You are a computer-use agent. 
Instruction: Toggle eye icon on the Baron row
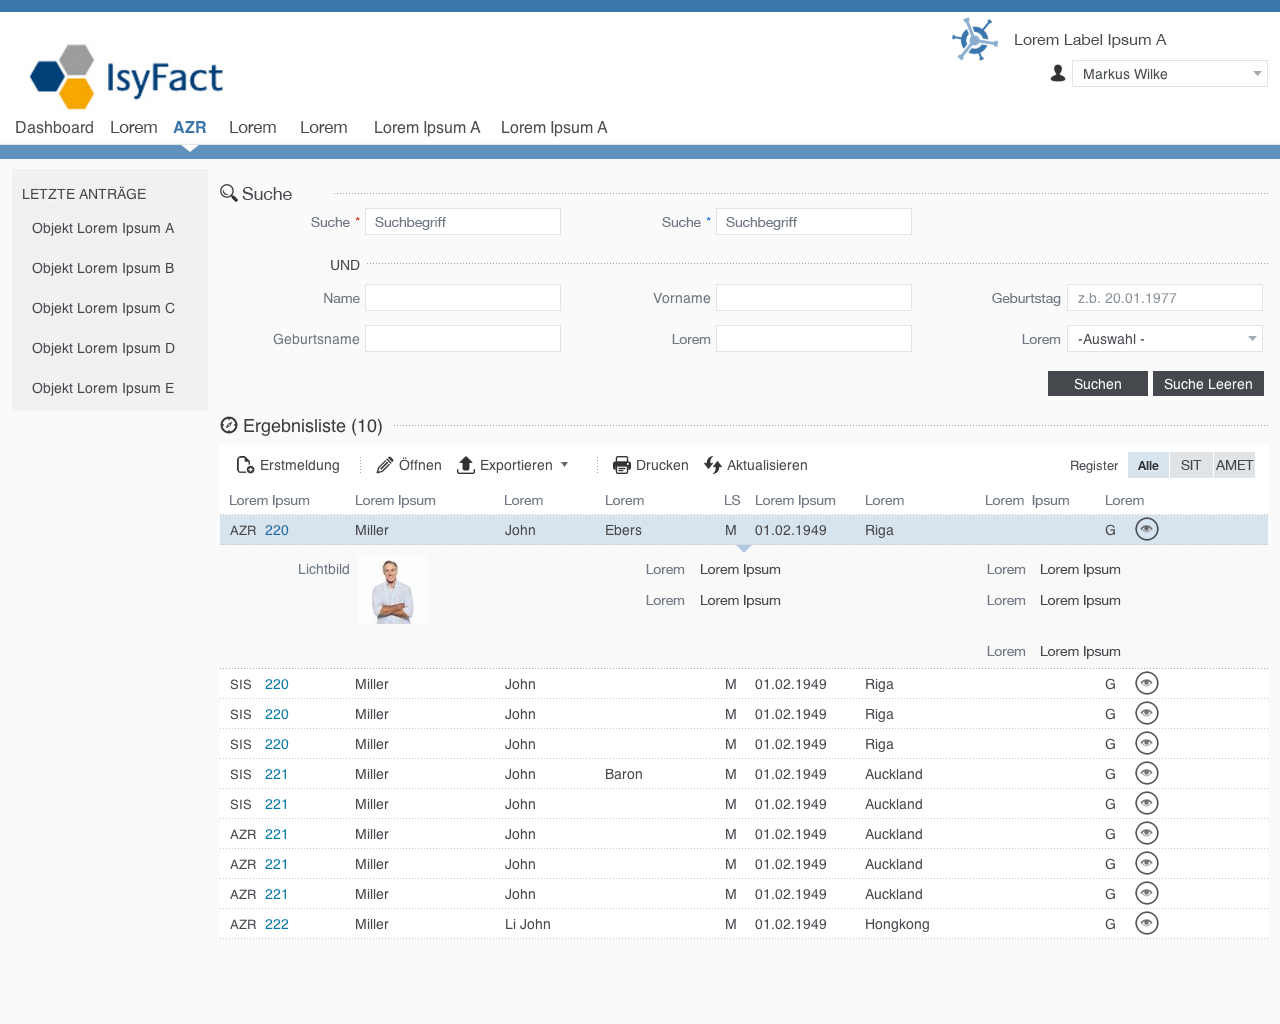1147,773
